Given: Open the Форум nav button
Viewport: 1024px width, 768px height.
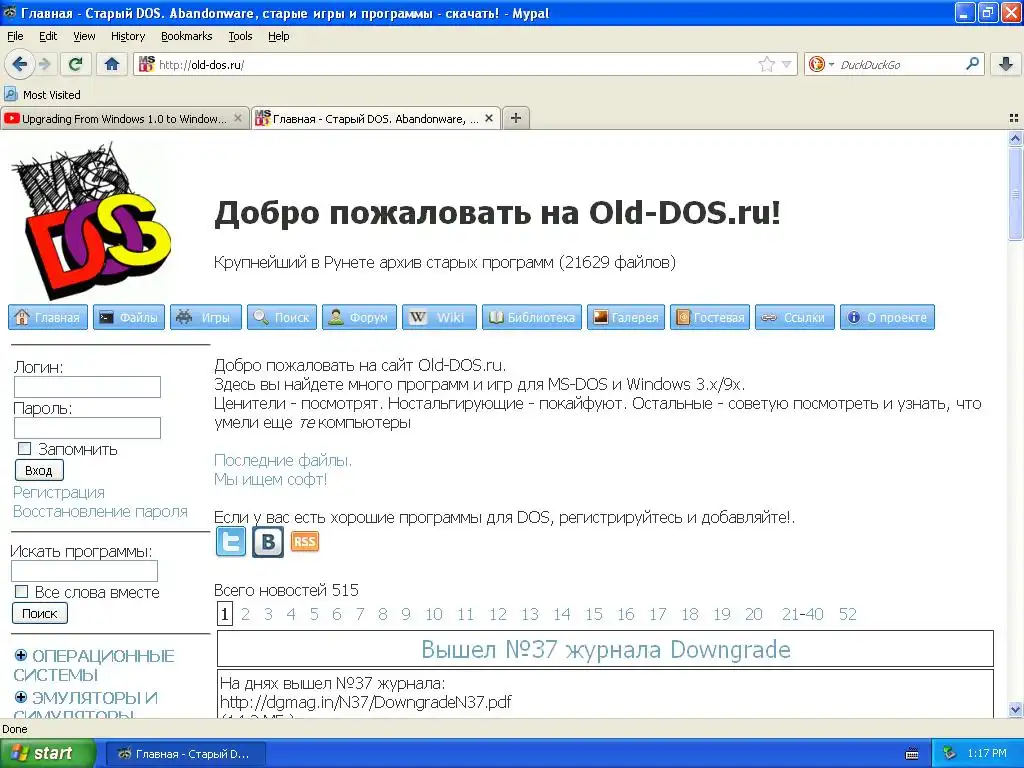Looking at the screenshot, I should point(359,317).
